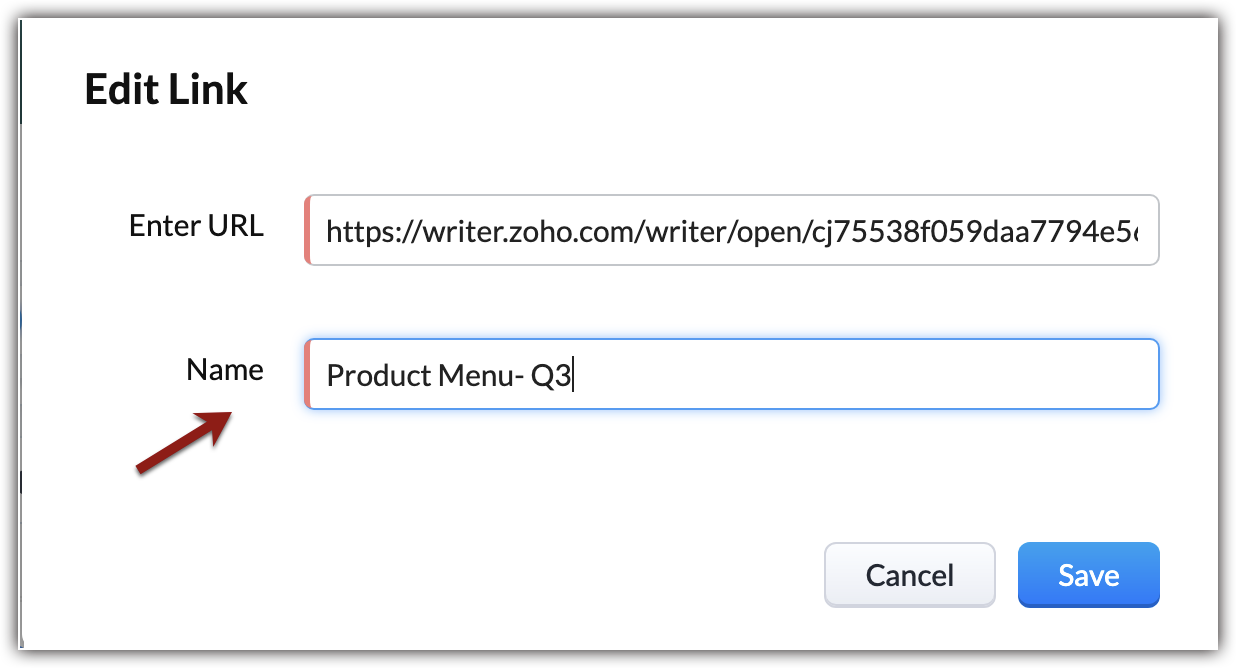The image size is (1236, 668).
Task: Click the https prefix in the URL
Action: [x=354, y=234]
